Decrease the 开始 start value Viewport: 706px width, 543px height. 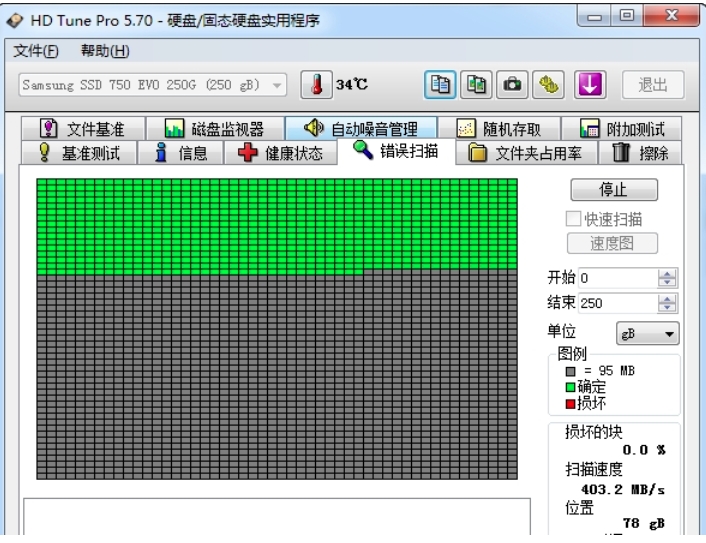pyautogui.click(x=667, y=283)
